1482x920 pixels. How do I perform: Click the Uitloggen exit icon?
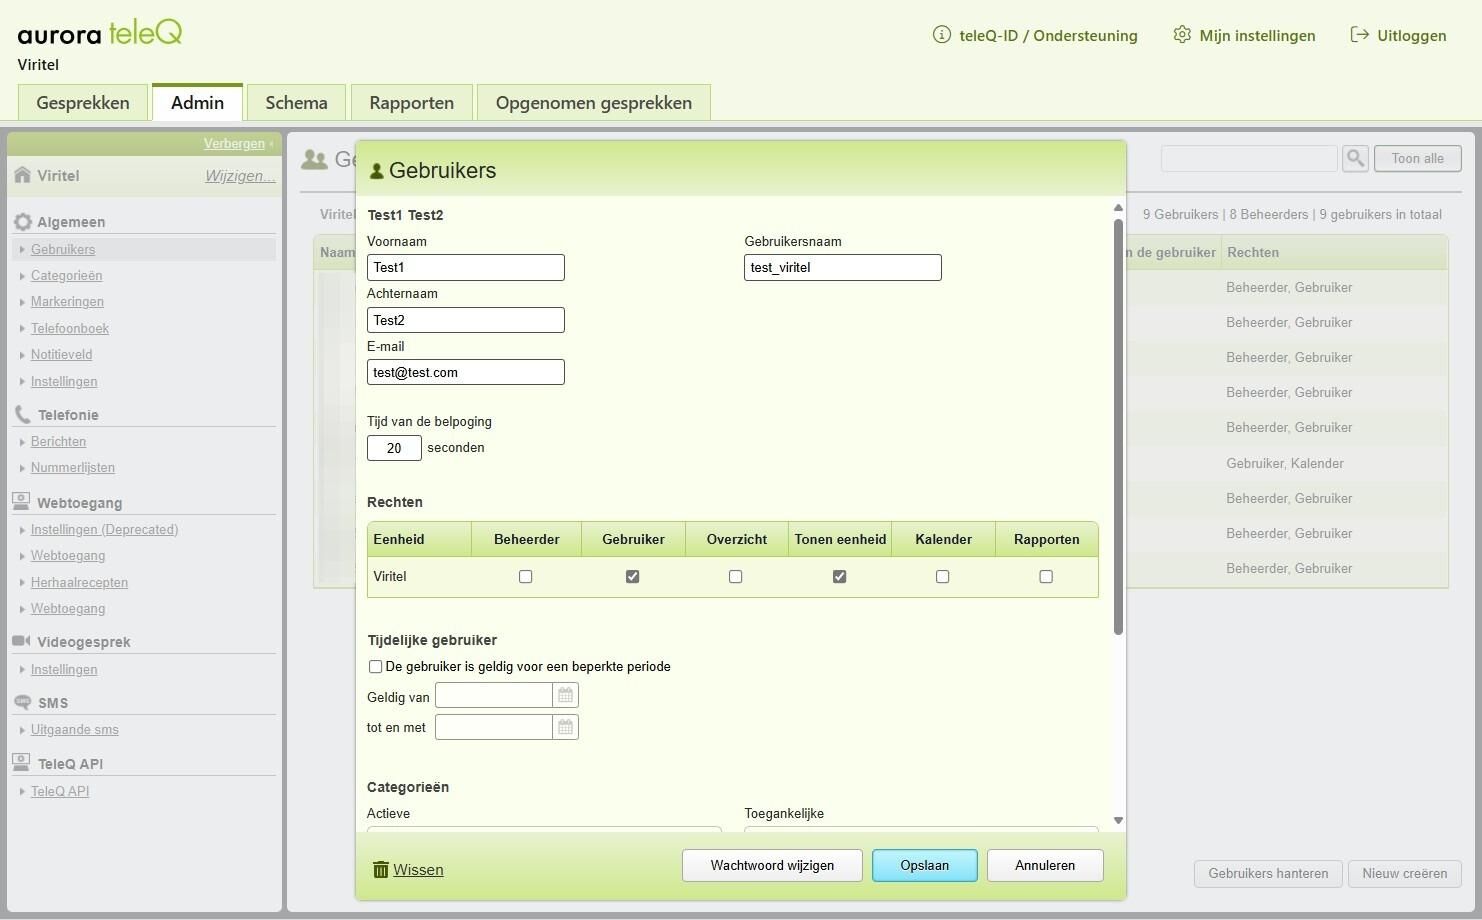click(1359, 35)
